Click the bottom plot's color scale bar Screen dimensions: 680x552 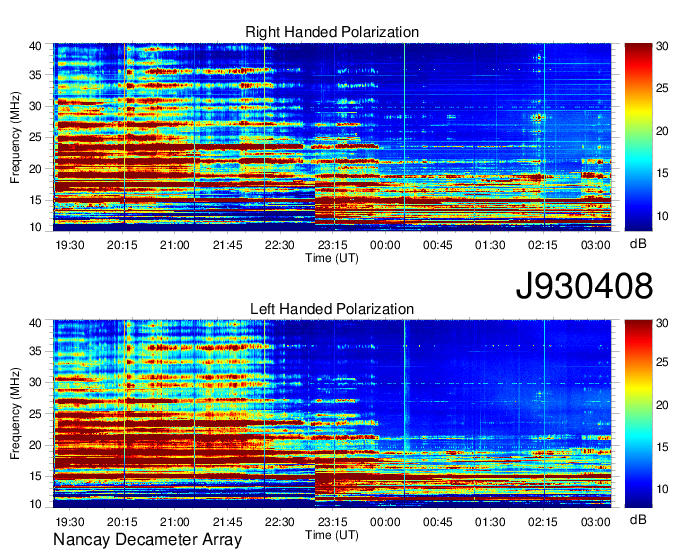(x=638, y=414)
